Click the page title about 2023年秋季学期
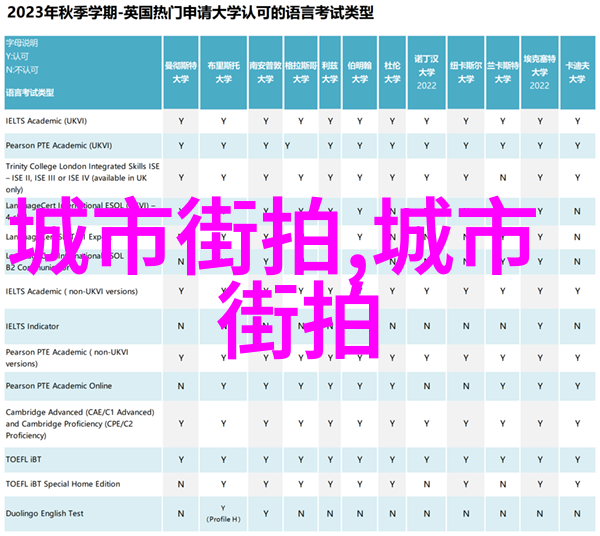The image size is (600, 536). tap(190, 13)
